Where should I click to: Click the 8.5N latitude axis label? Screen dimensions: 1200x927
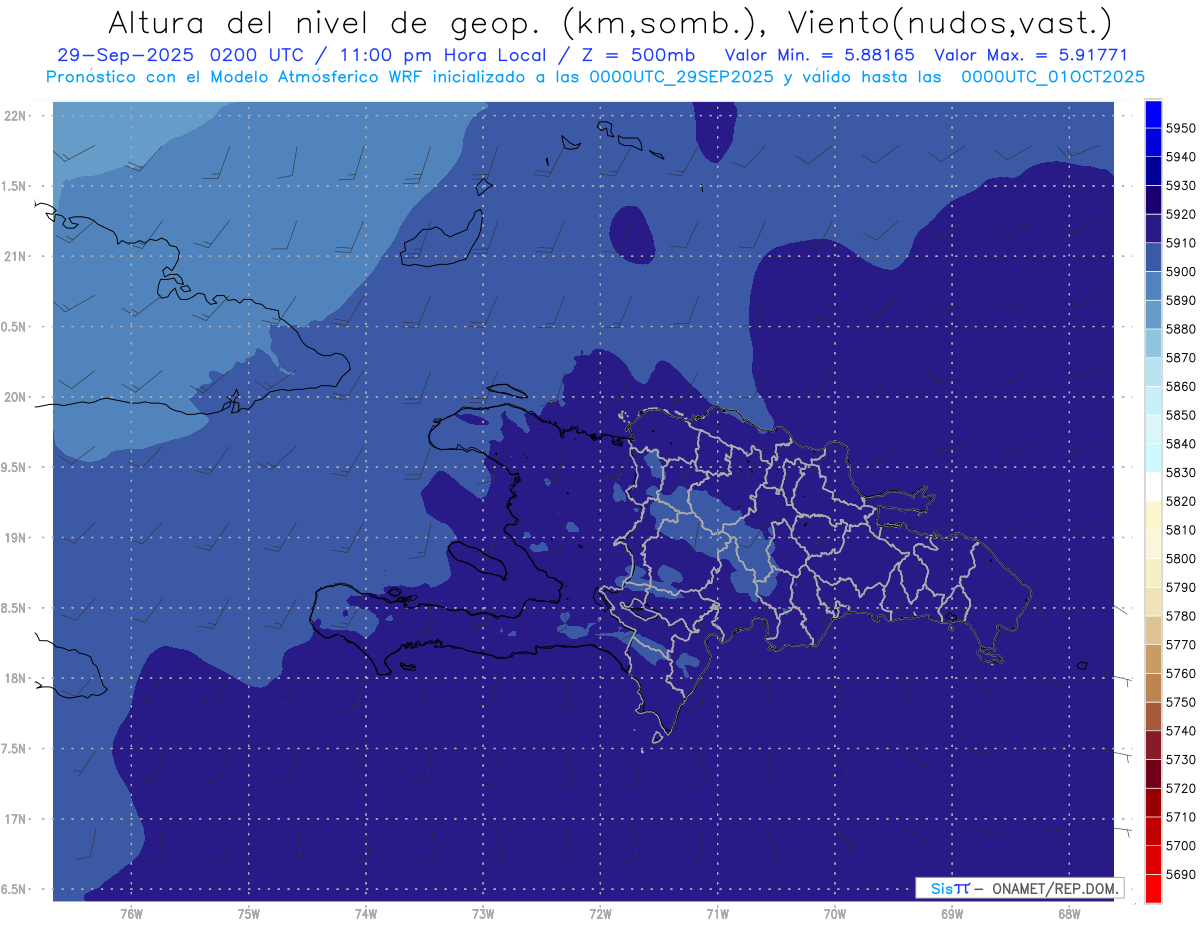14,608
